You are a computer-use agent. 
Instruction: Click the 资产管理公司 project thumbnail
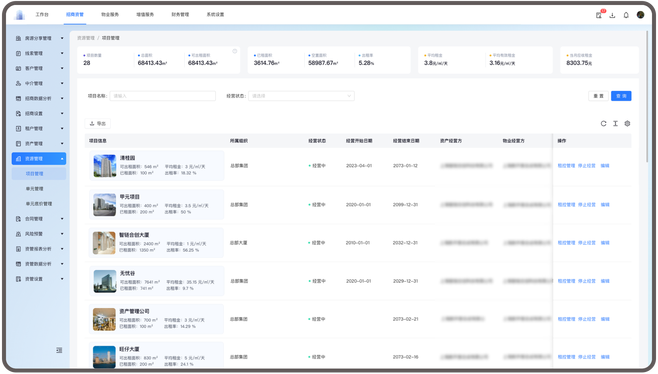coord(104,319)
